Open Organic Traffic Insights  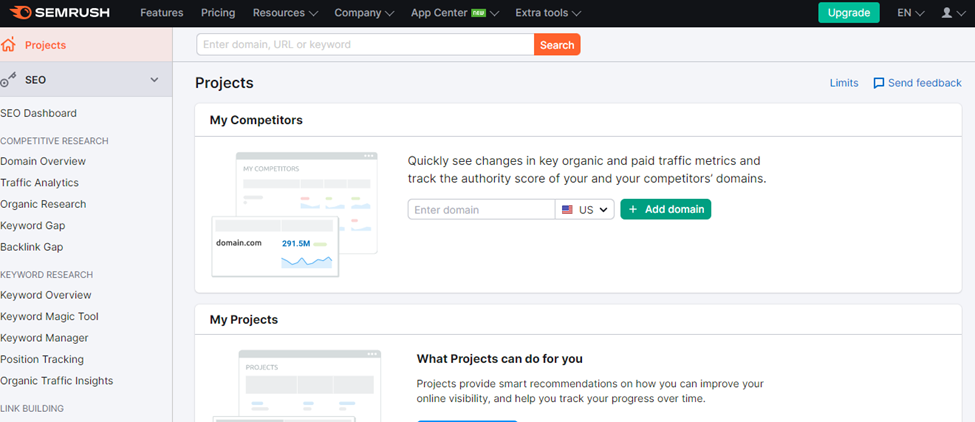pyautogui.click(x=57, y=380)
